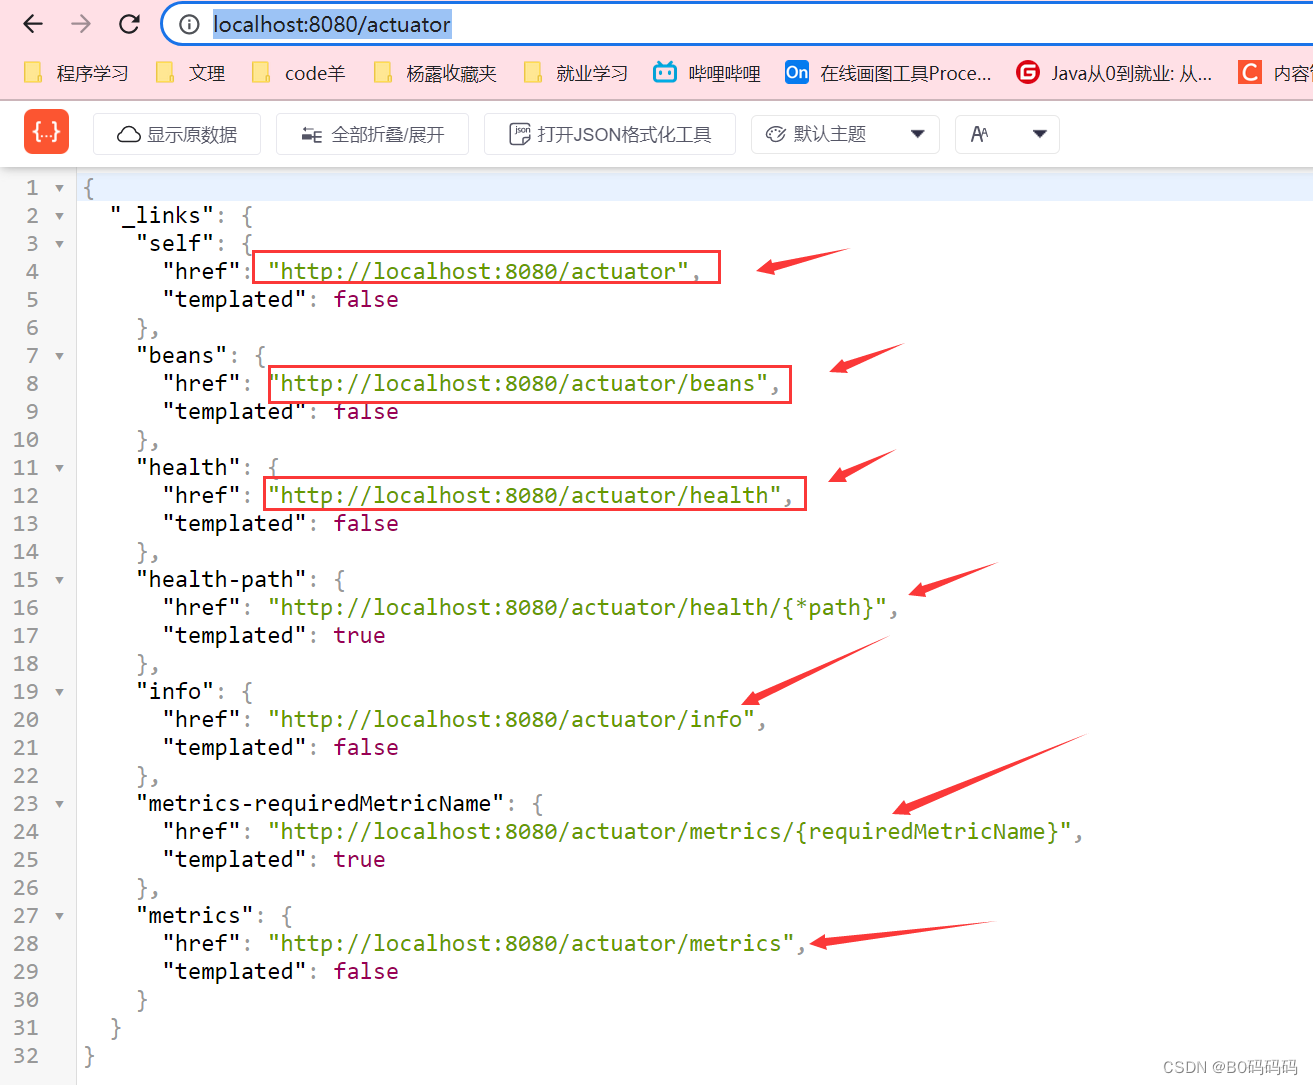Click the true value on line 25

pyautogui.click(x=359, y=859)
